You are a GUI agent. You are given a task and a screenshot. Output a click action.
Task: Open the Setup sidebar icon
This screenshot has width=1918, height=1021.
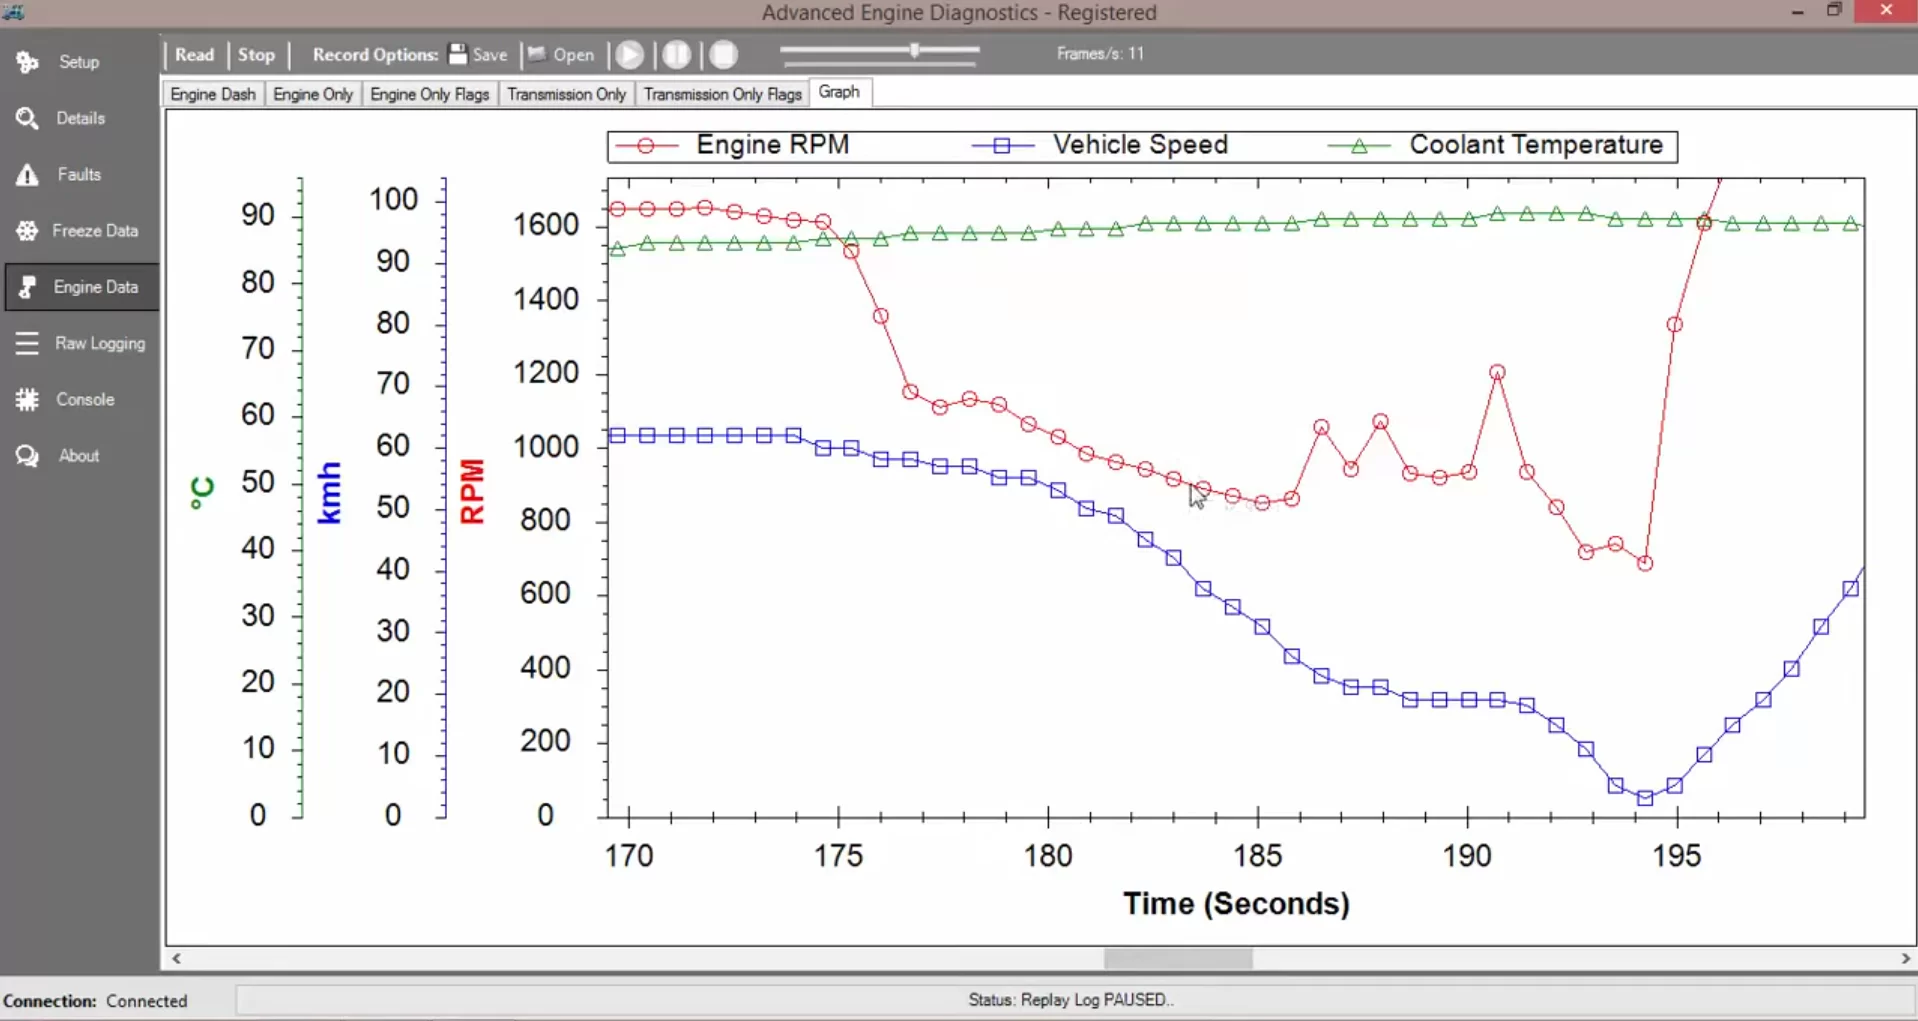click(27, 62)
